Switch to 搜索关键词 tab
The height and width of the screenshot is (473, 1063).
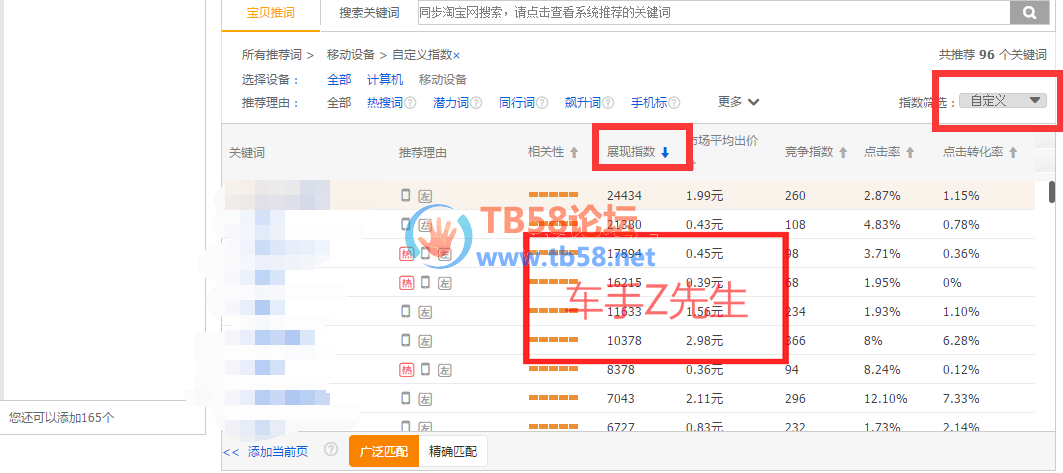[368, 13]
